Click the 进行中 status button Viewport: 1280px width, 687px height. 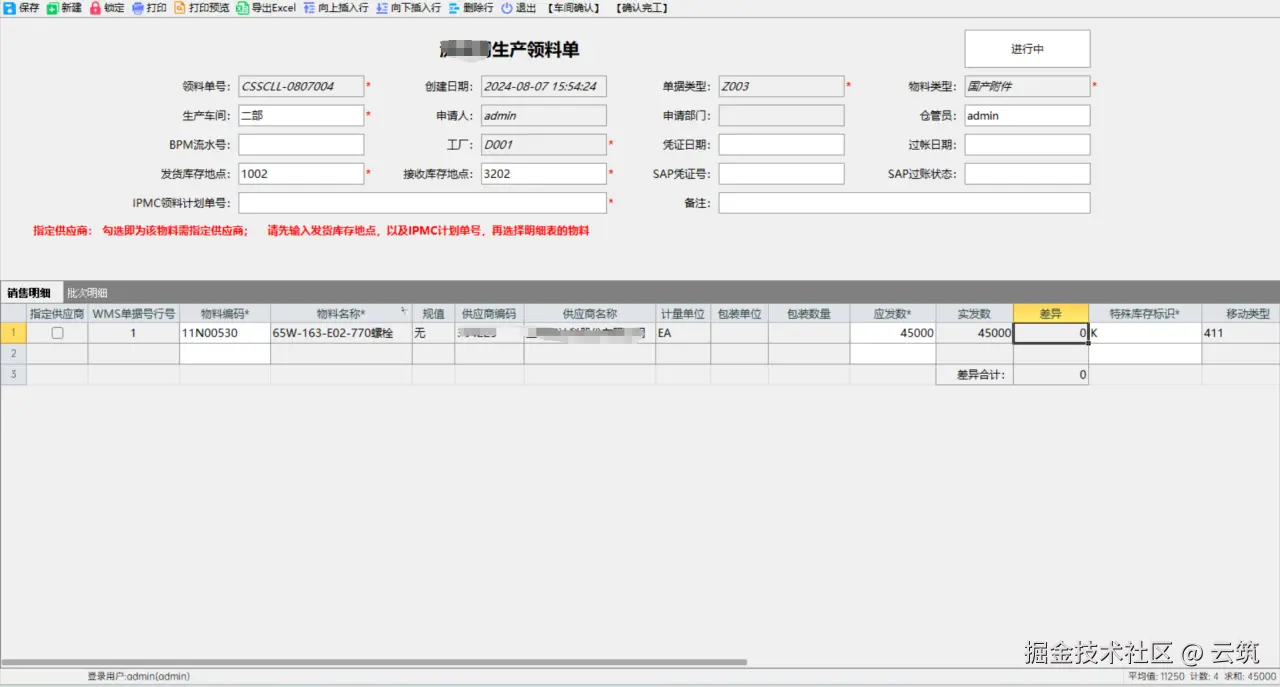click(x=1027, y=49)
